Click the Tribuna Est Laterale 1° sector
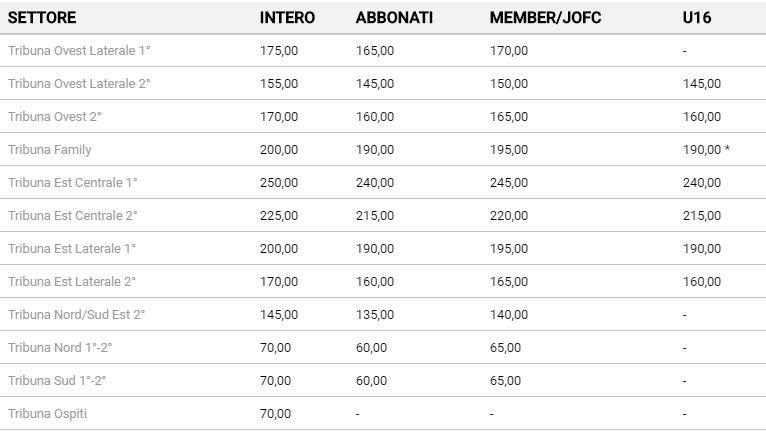 (x=72, y=249)
